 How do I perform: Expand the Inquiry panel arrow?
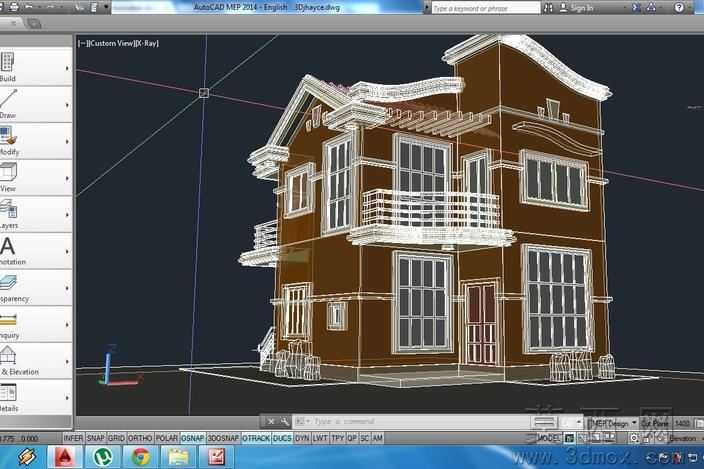tap(67, 325)
